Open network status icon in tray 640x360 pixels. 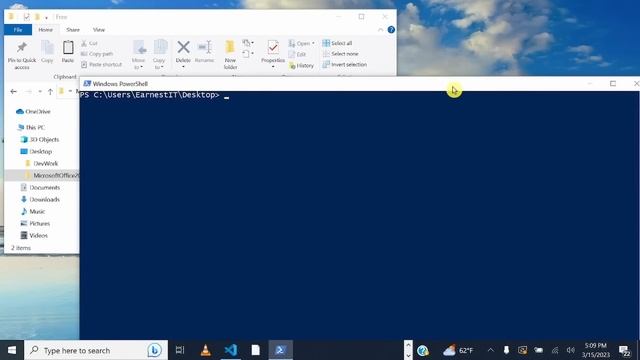coord(555,350)
